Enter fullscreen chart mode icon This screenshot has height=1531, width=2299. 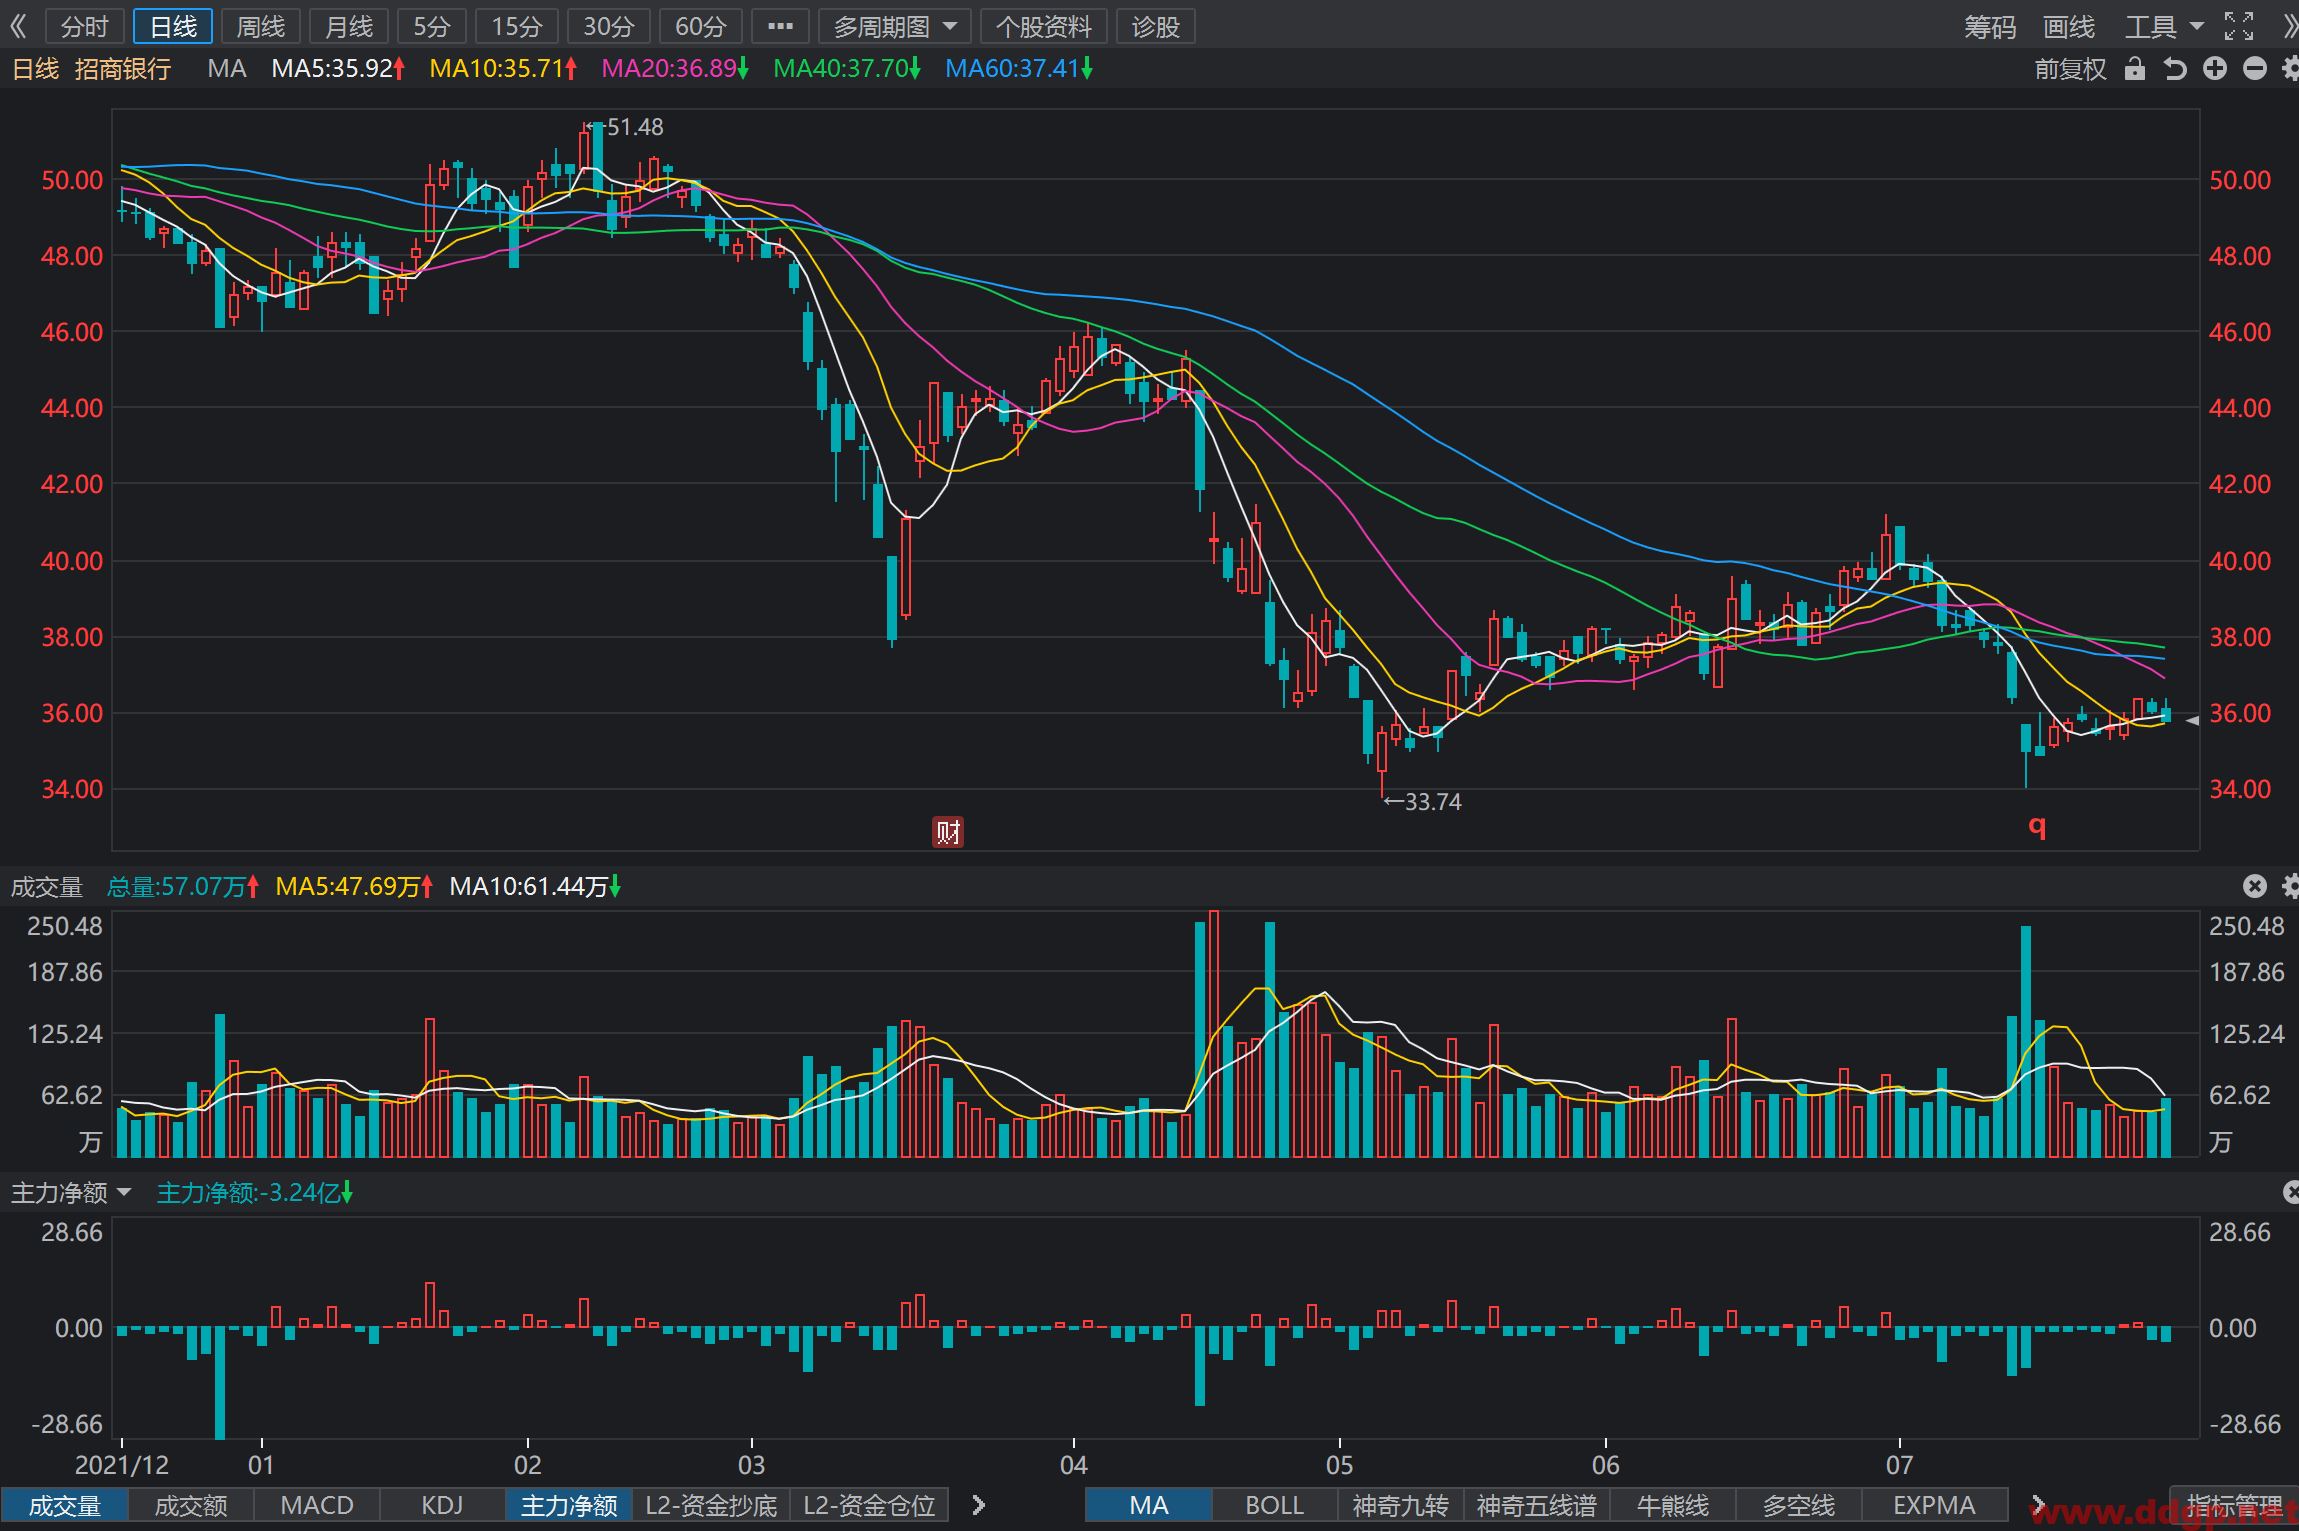[2239, 26]
